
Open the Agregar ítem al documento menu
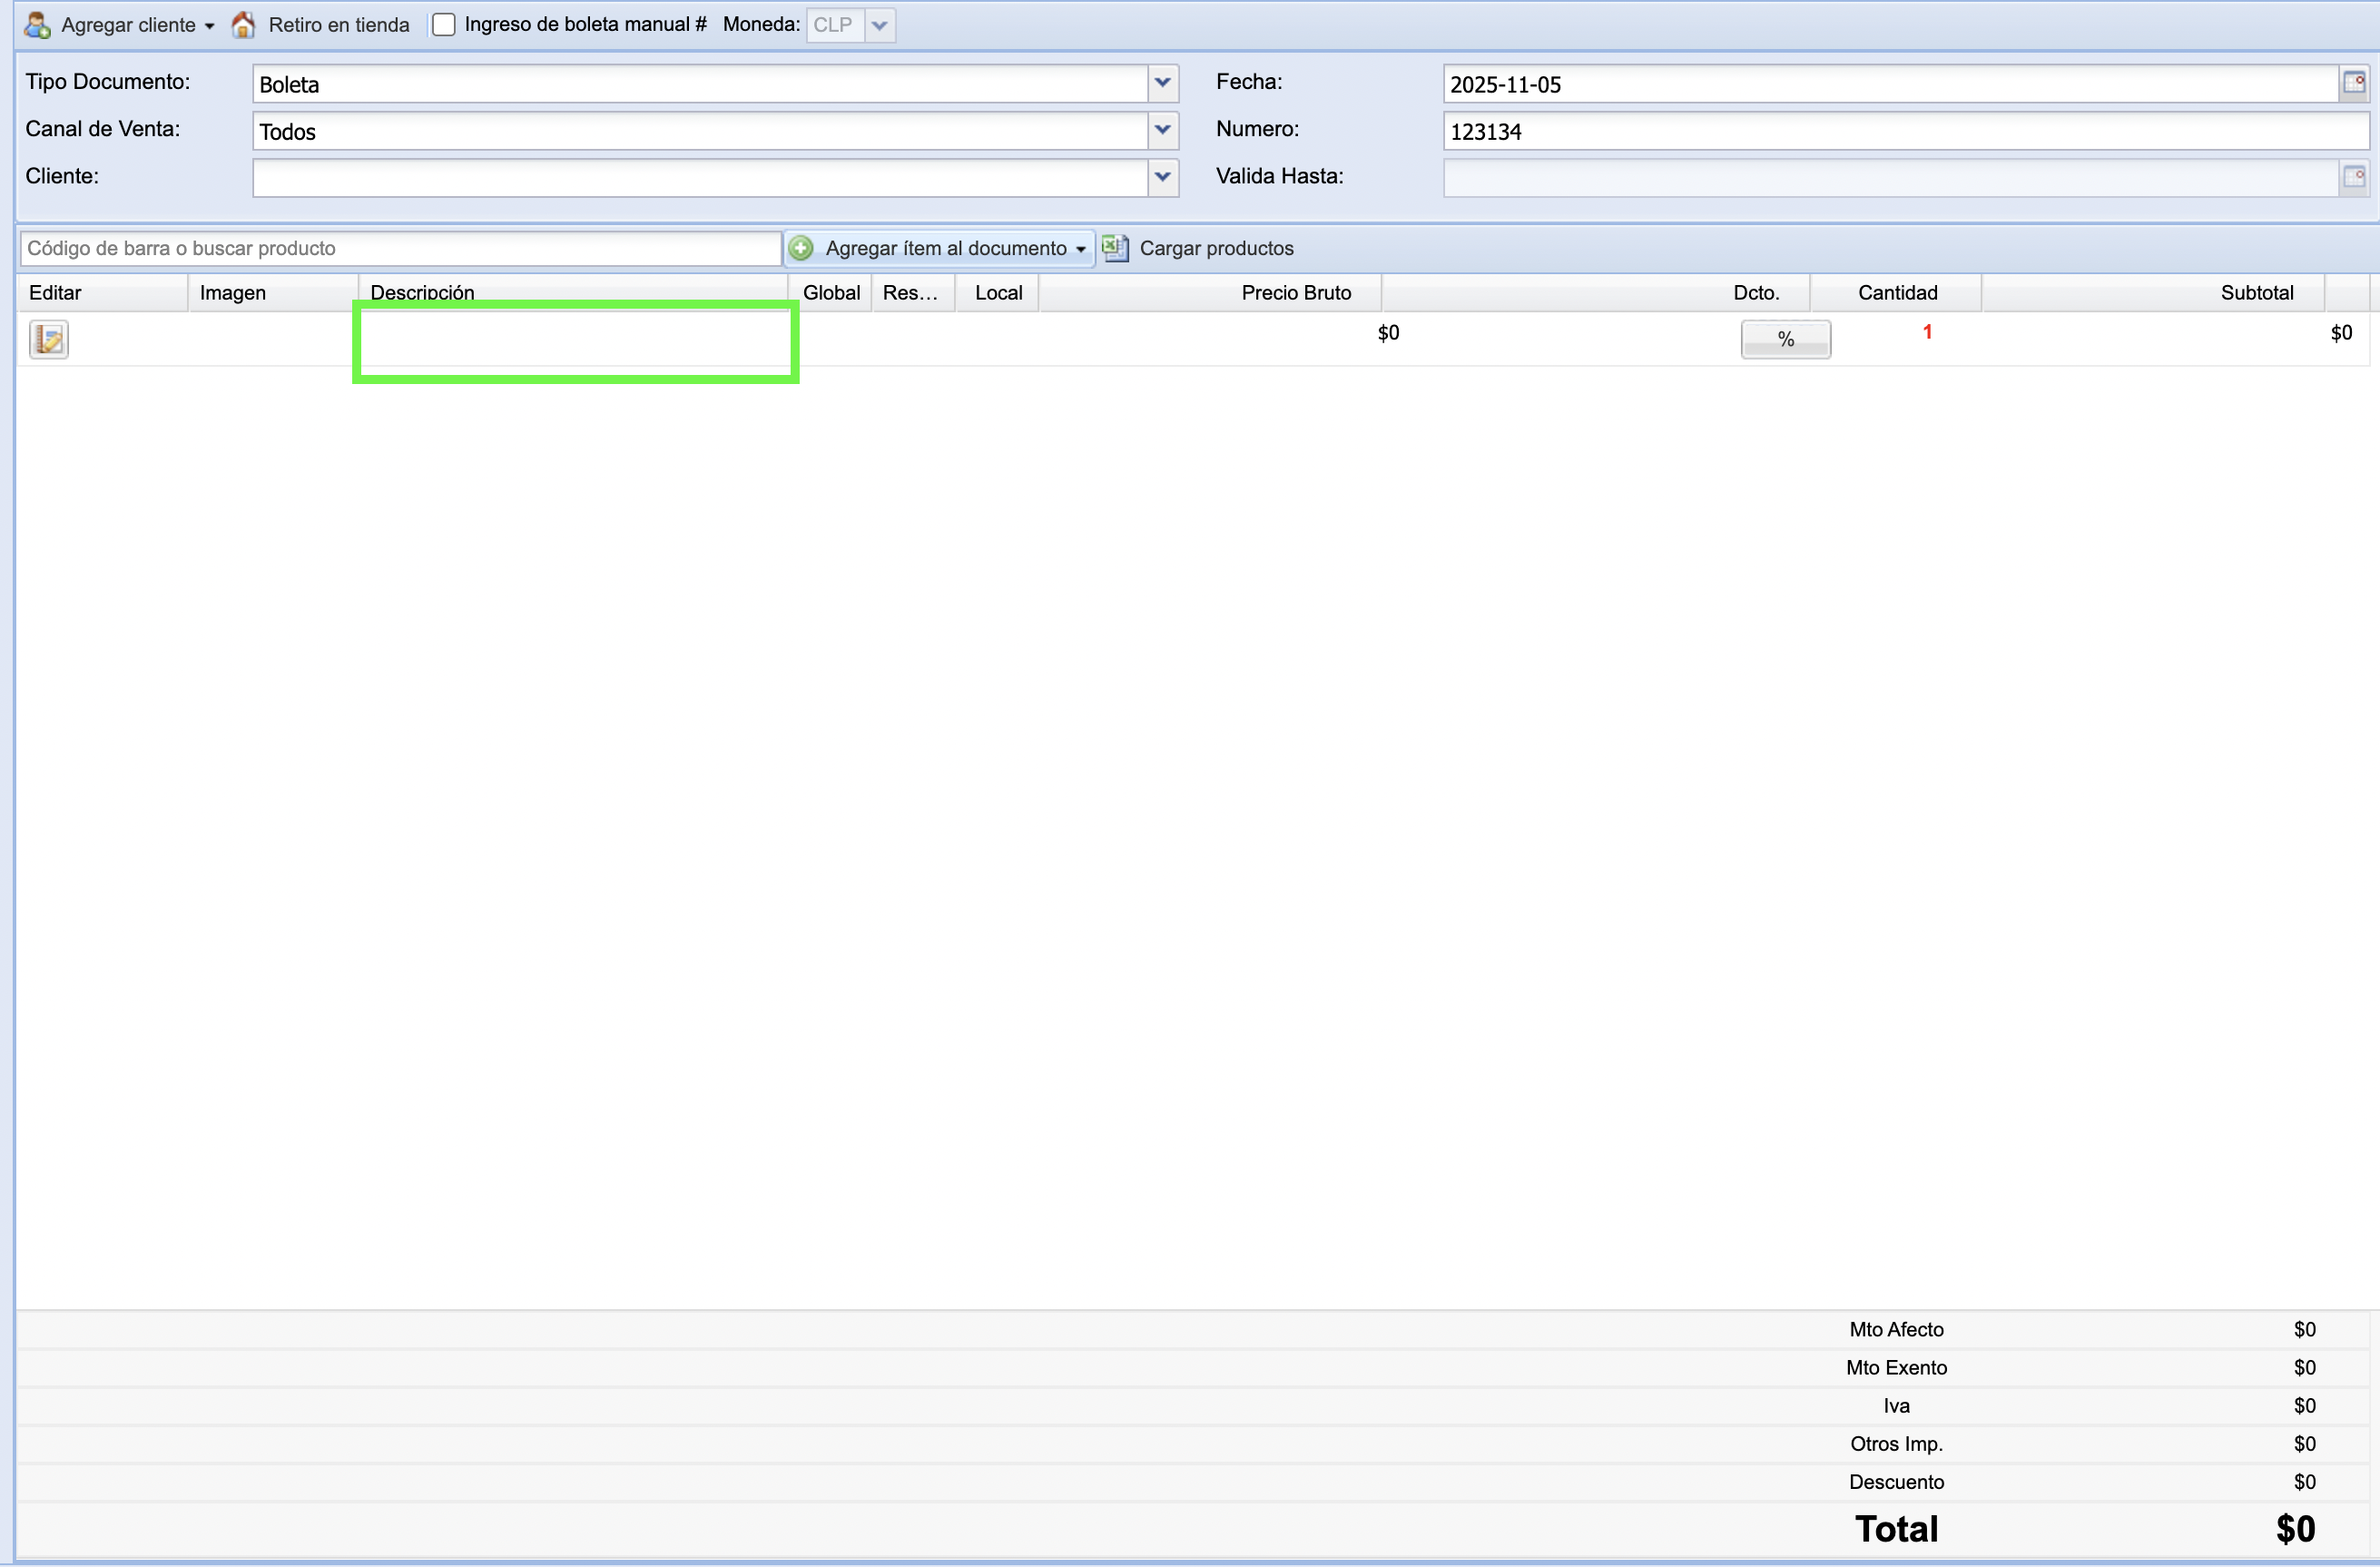(1080, 249)
